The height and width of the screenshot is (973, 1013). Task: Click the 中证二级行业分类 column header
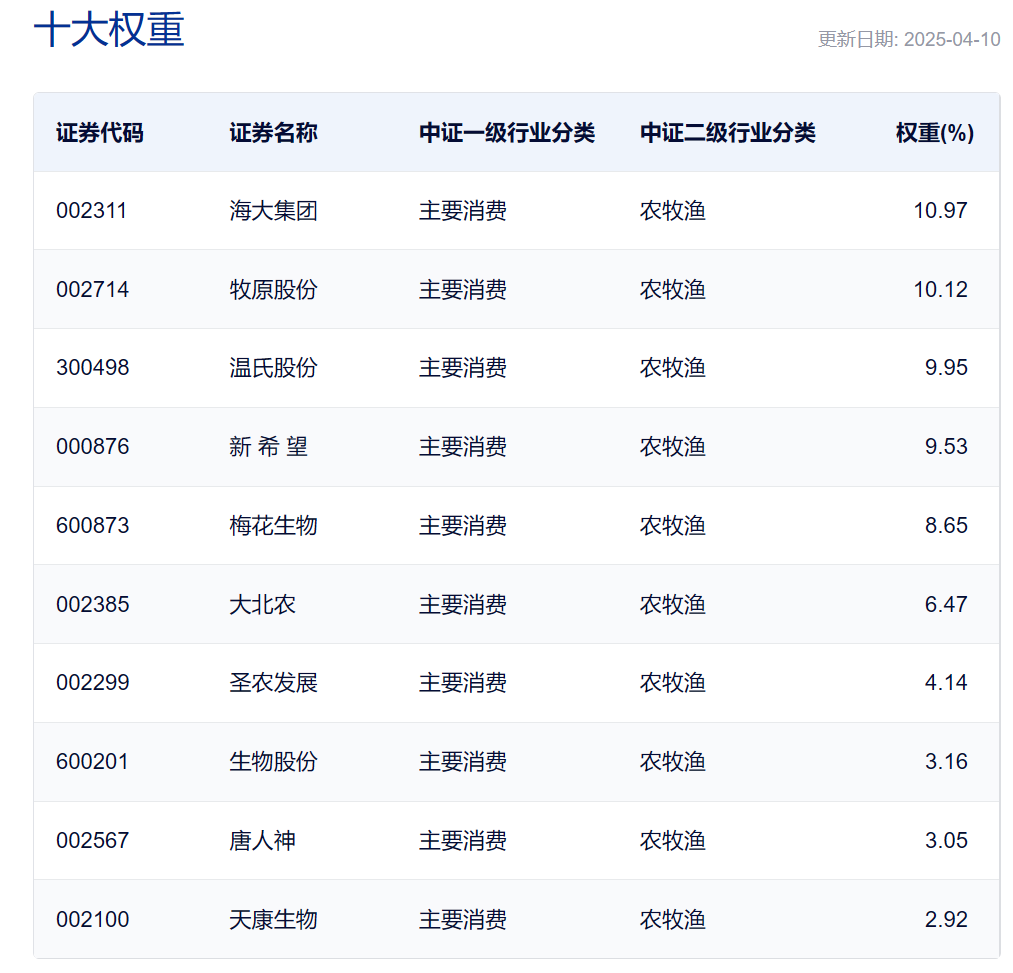[x=728, y=132]
